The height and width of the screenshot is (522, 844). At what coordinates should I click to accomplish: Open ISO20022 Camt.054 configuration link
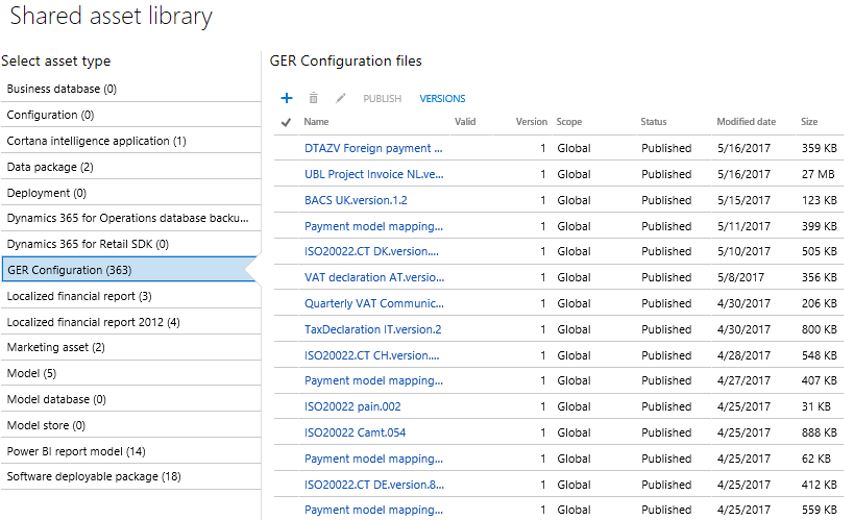point(355,433)
